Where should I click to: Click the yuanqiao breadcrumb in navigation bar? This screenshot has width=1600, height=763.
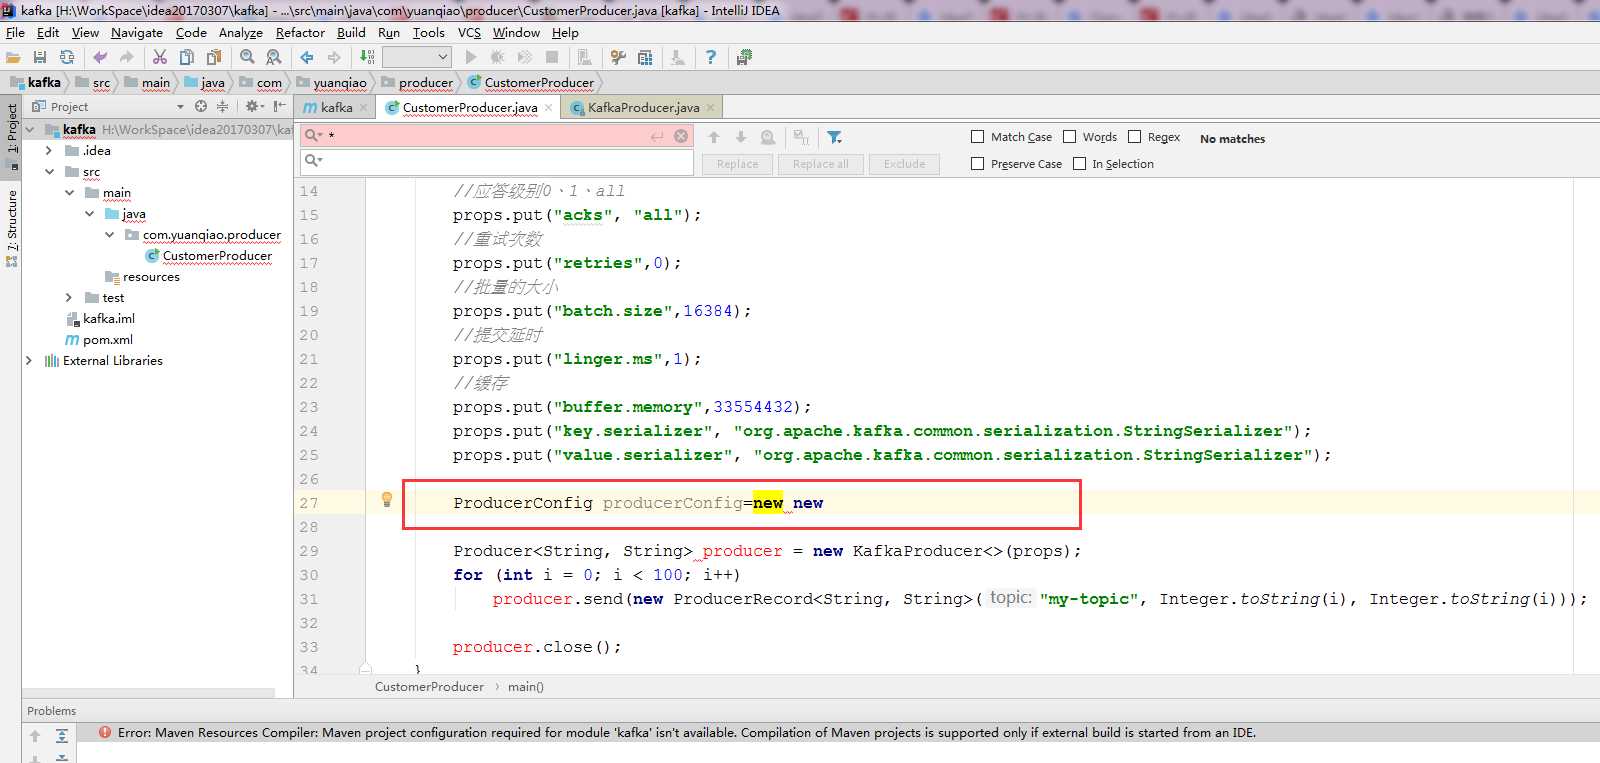pyautogui.click(x=332, y=83)
